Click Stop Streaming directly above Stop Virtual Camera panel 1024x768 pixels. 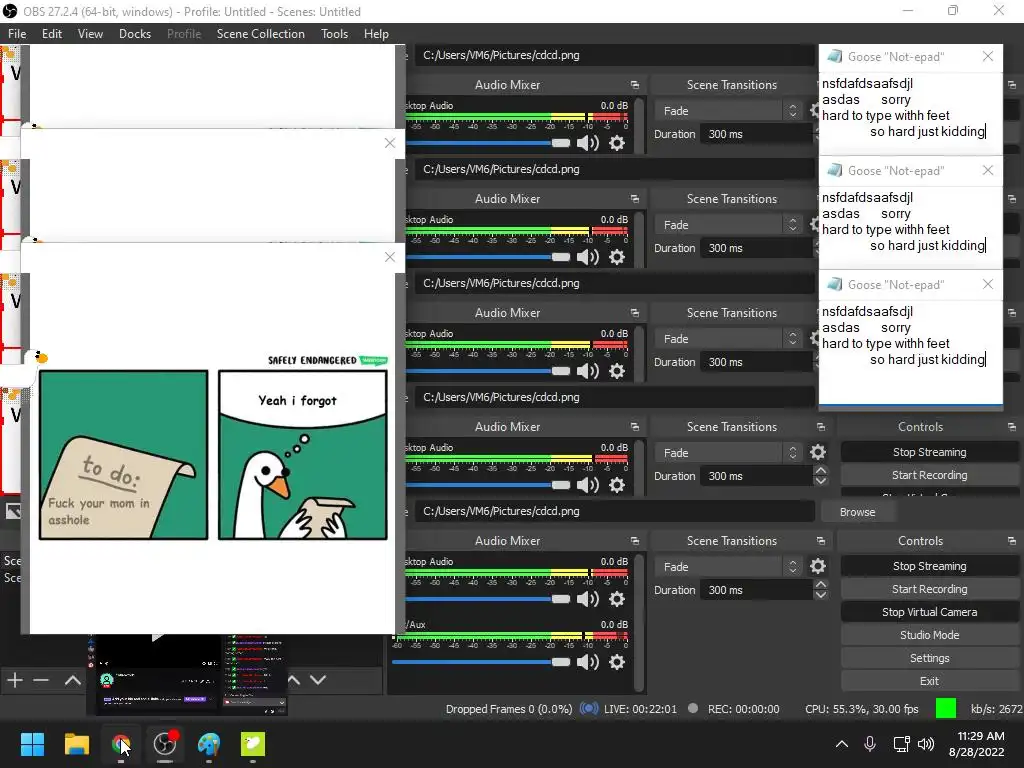click(x=929, y=566)
